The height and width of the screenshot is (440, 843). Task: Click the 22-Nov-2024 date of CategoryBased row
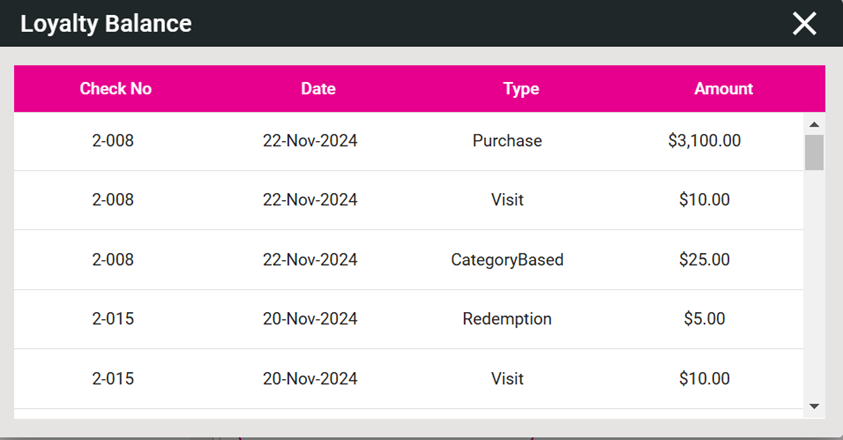(310, 260)
